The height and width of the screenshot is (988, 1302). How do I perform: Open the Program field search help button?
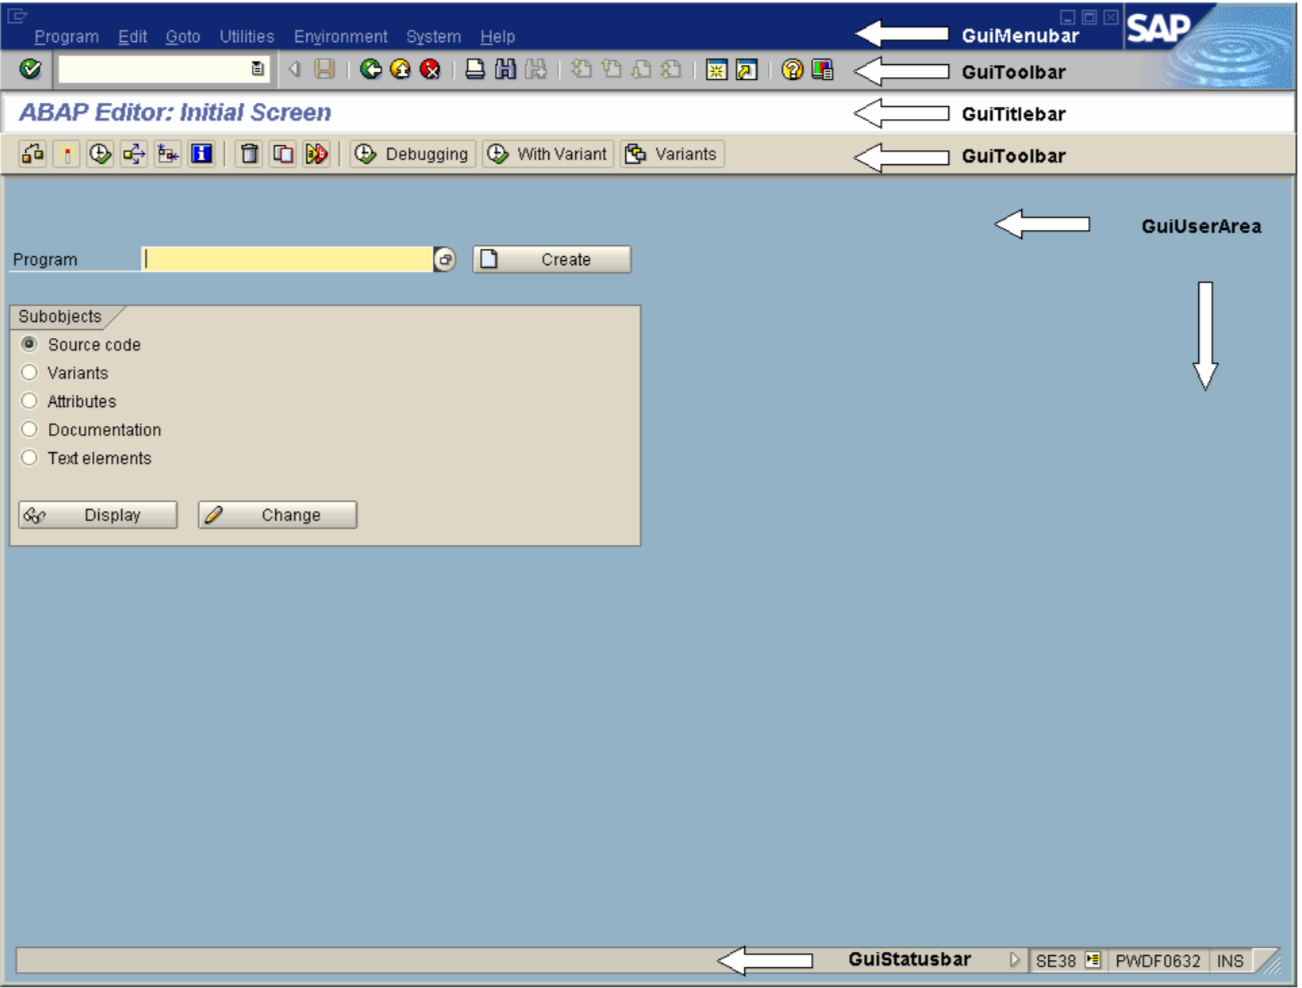point(445,260)
